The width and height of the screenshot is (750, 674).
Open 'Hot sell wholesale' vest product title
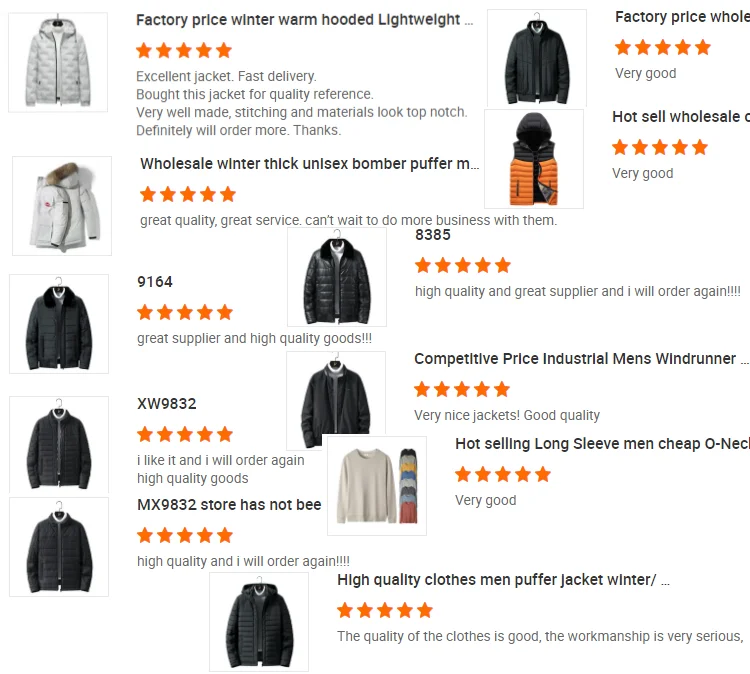[681, 117]
